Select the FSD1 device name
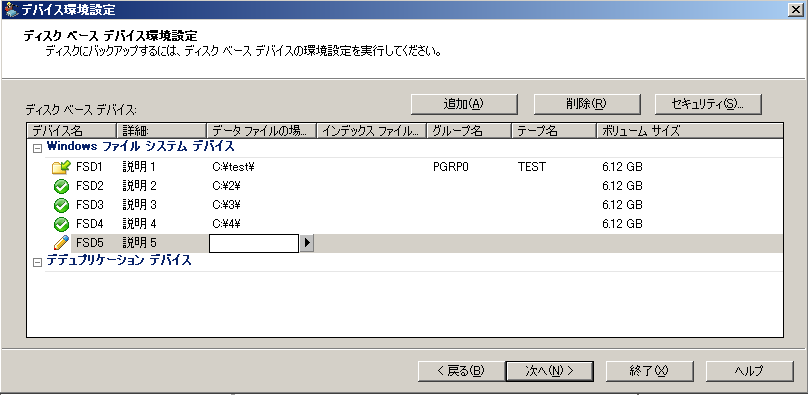Image resolution: width=808 pixels, height=395 pixels. pyautogui.click(x=90, y=167)
